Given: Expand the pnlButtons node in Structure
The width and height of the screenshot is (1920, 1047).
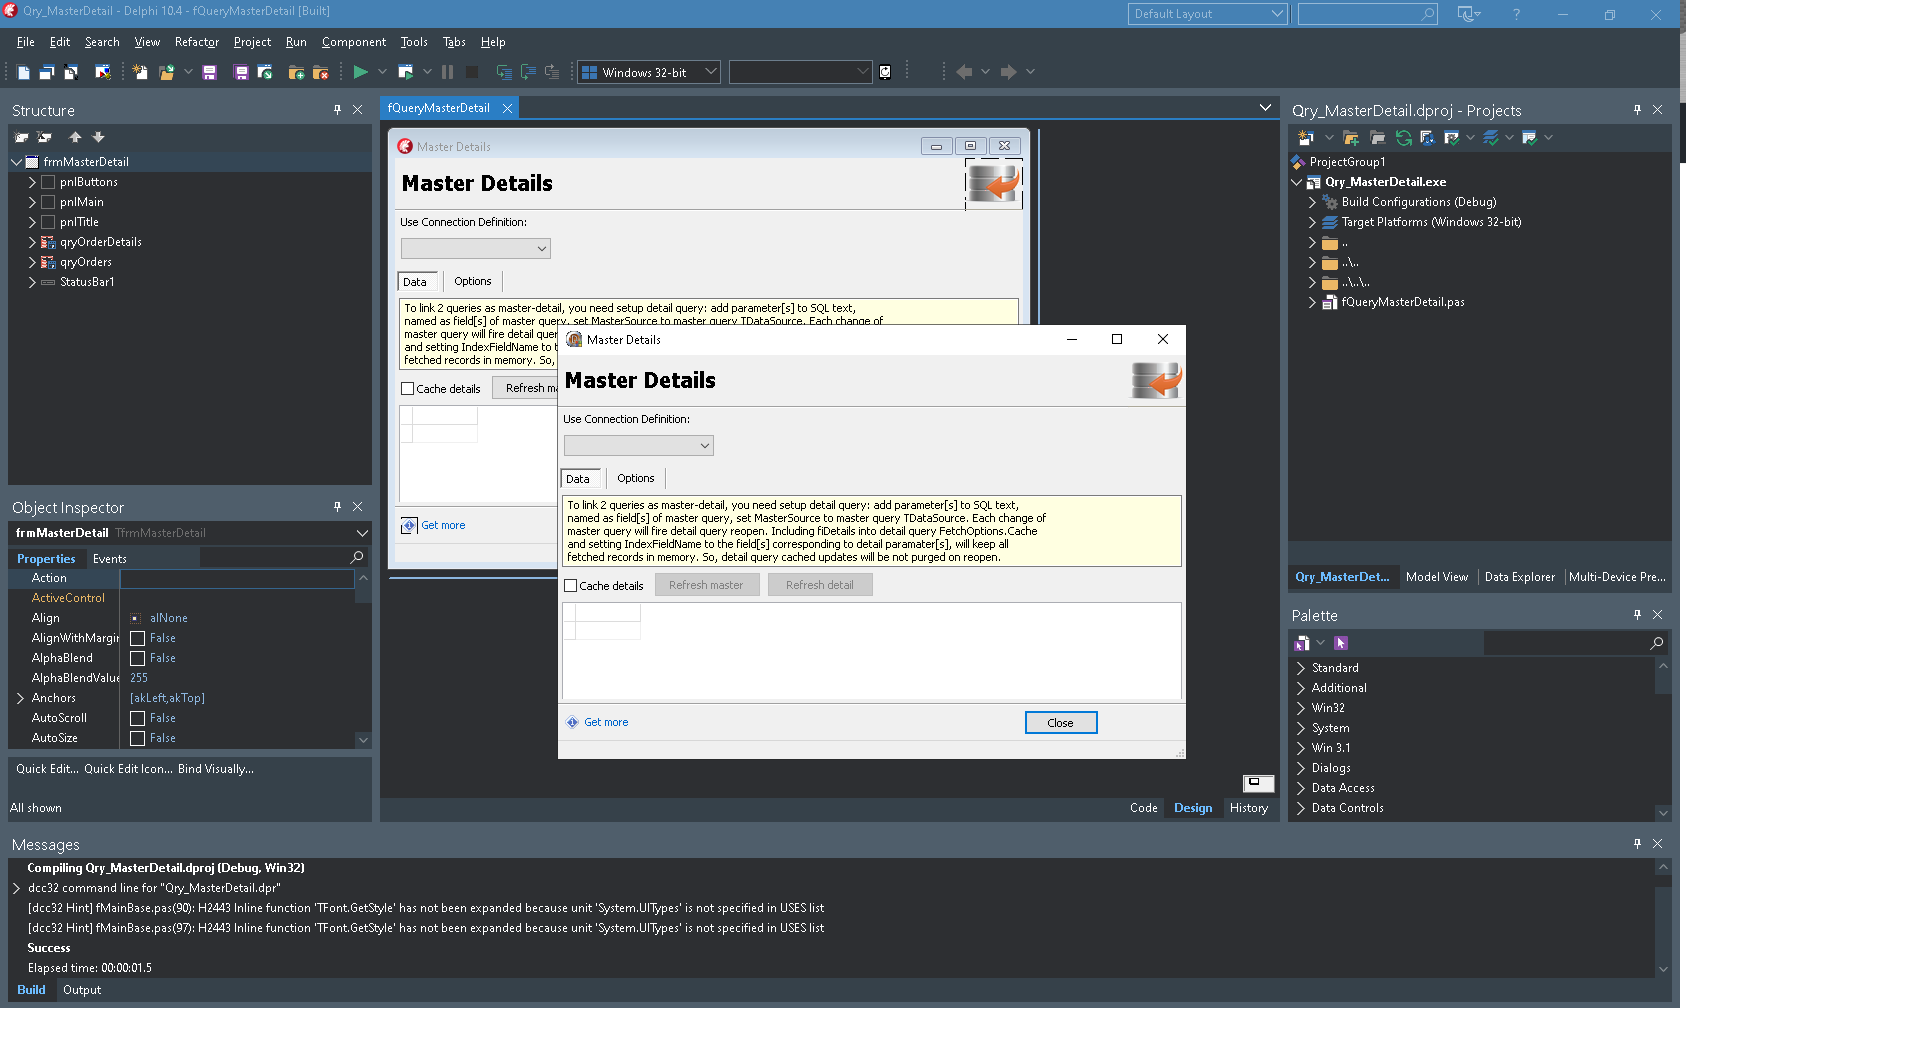Looking at the screenshot, I should tap(32, 182).
